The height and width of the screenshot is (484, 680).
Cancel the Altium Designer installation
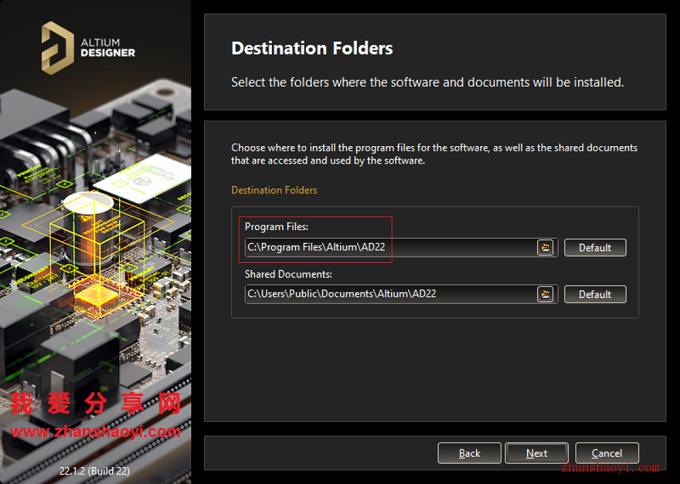pos(607,453)
